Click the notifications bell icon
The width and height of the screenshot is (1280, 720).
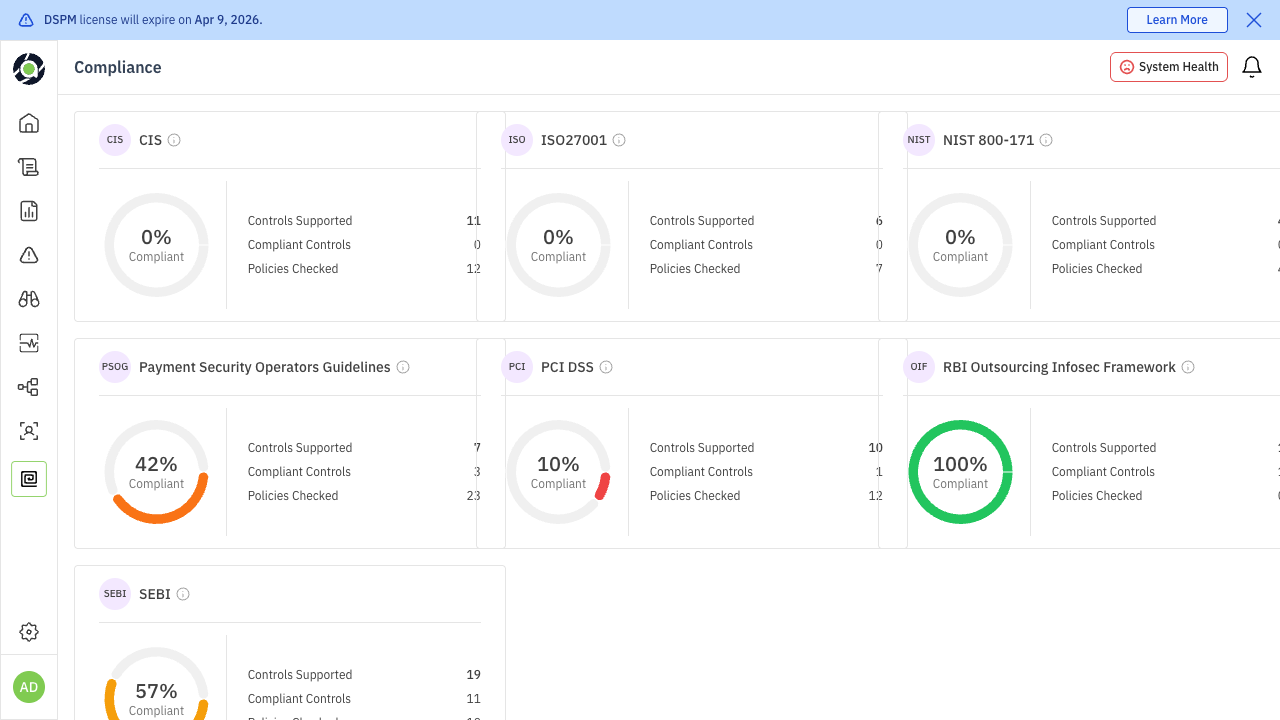coord(1251,67)
